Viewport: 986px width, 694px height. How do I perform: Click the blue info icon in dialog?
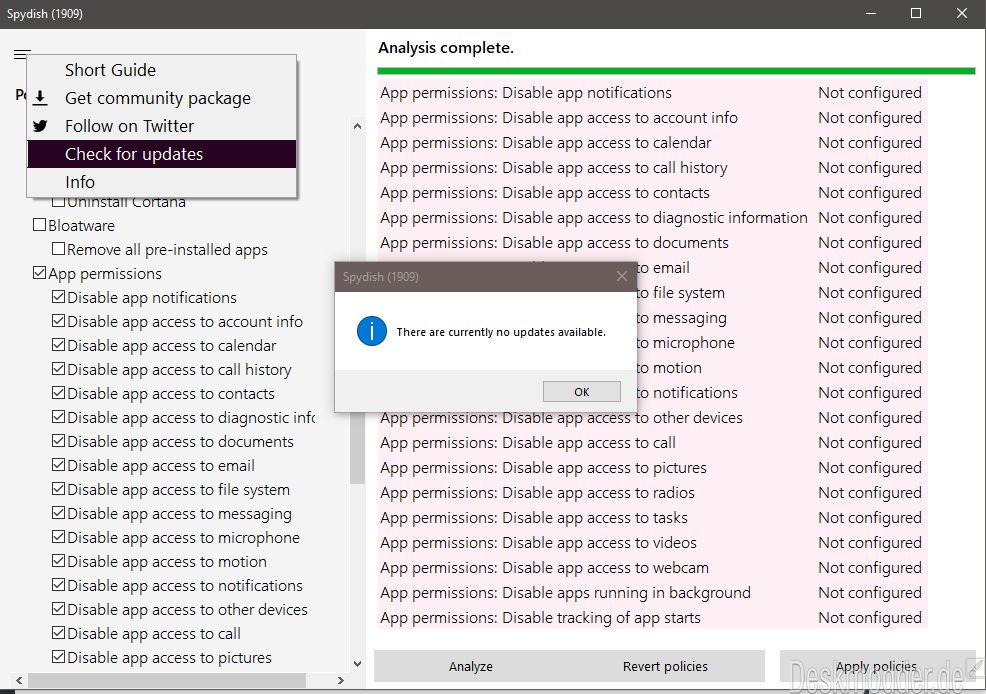point(372,331)
